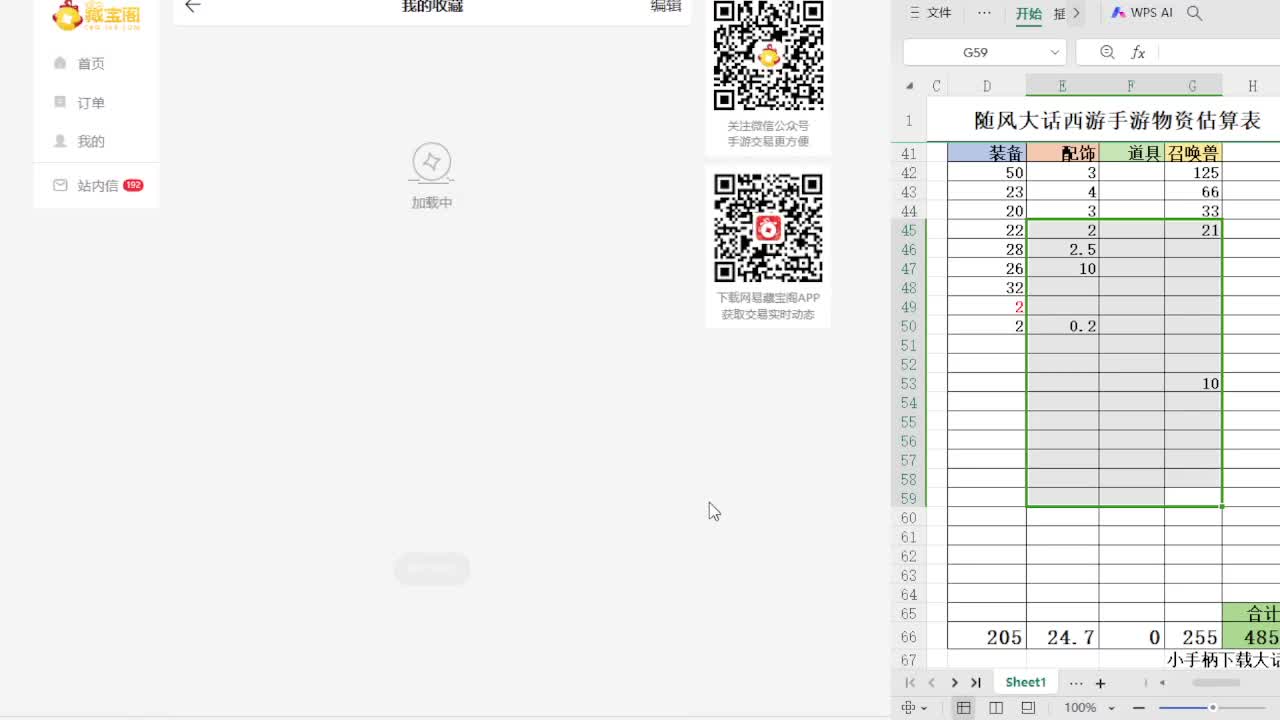The width and height of the screenshot is (1280, 720).
Task: Select the grid view icon in the status bar
Action: click(963, 707)
